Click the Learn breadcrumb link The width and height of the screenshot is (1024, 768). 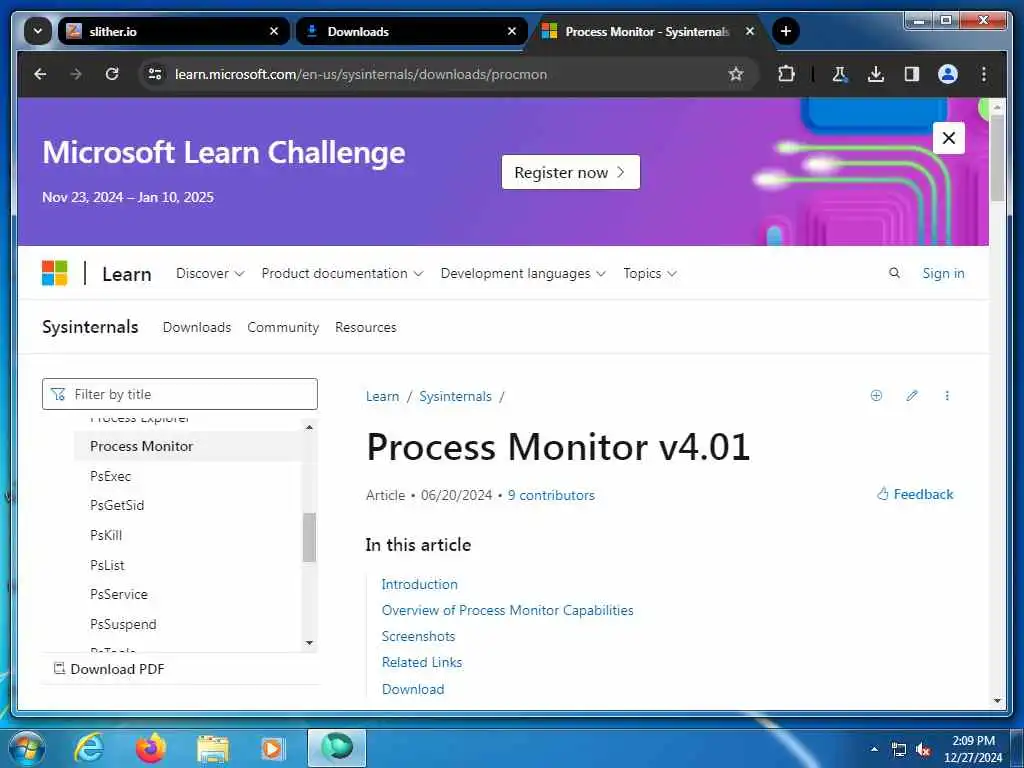382,396
